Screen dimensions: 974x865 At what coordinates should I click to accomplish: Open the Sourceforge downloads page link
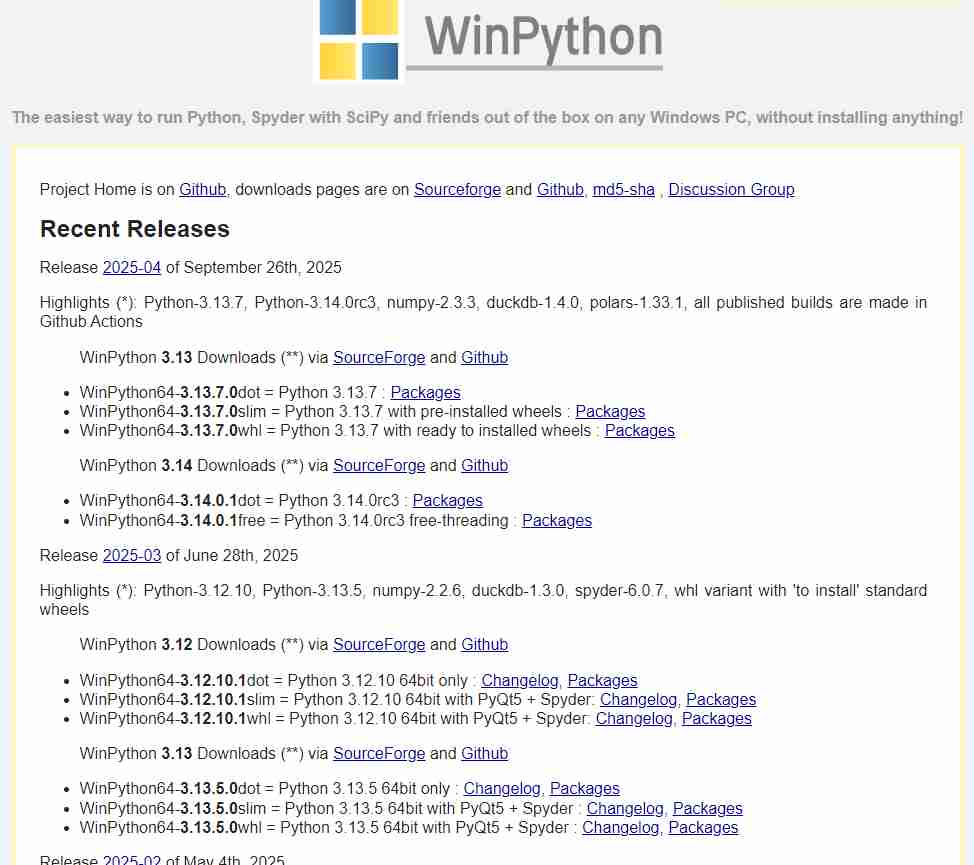pos(457,189)
